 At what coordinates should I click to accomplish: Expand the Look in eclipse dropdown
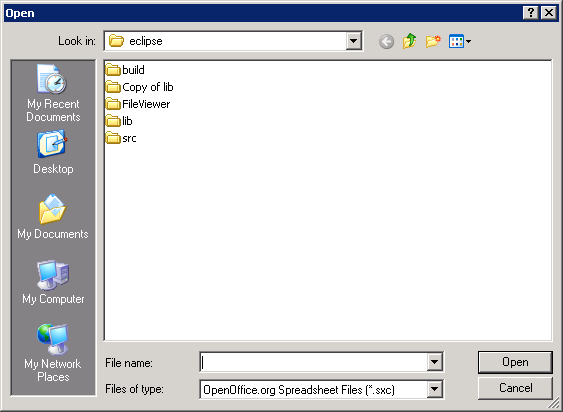click(353, 41)
